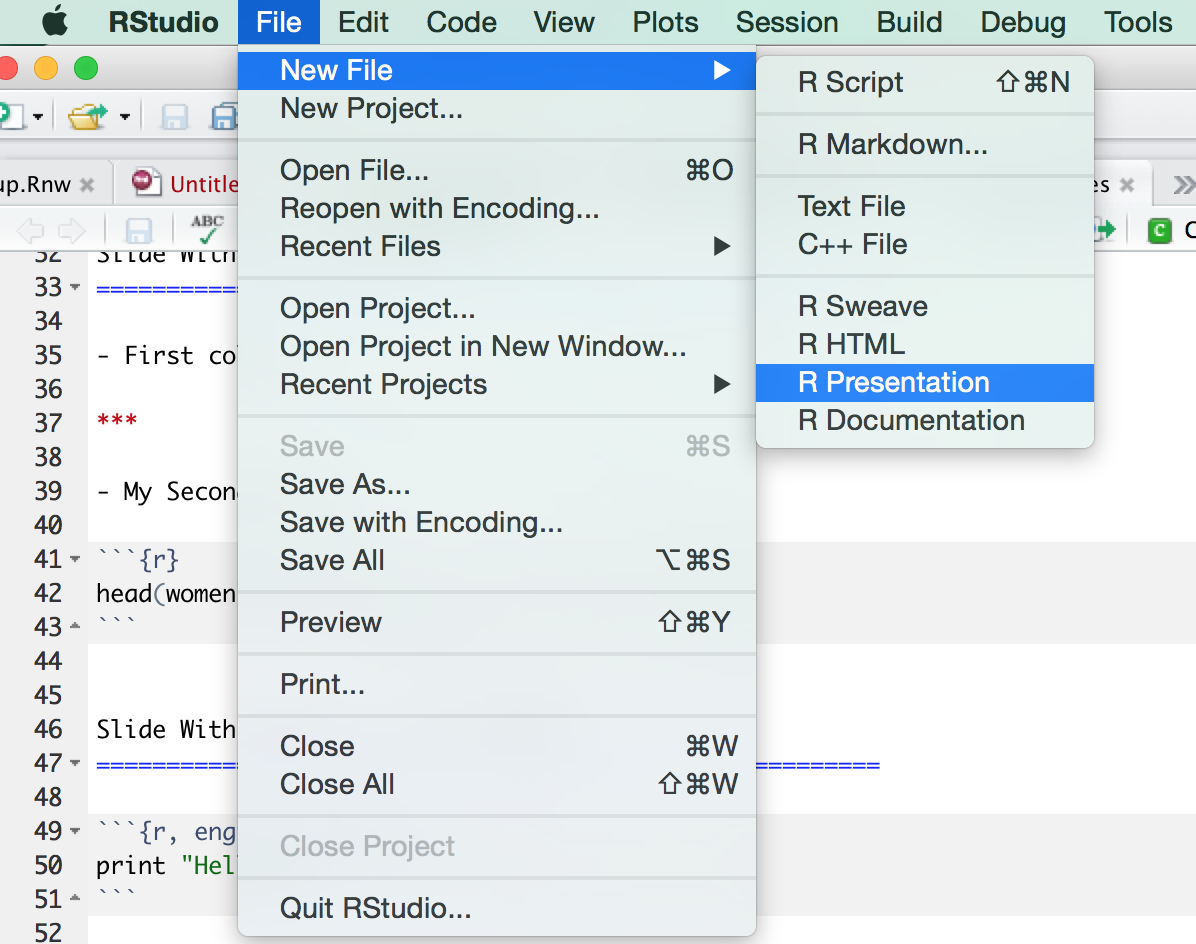The width and height of the screenshot is (1196, 944).
Task: Open the Plots menu
Action: pyautogui.click(x=665, y=22)
